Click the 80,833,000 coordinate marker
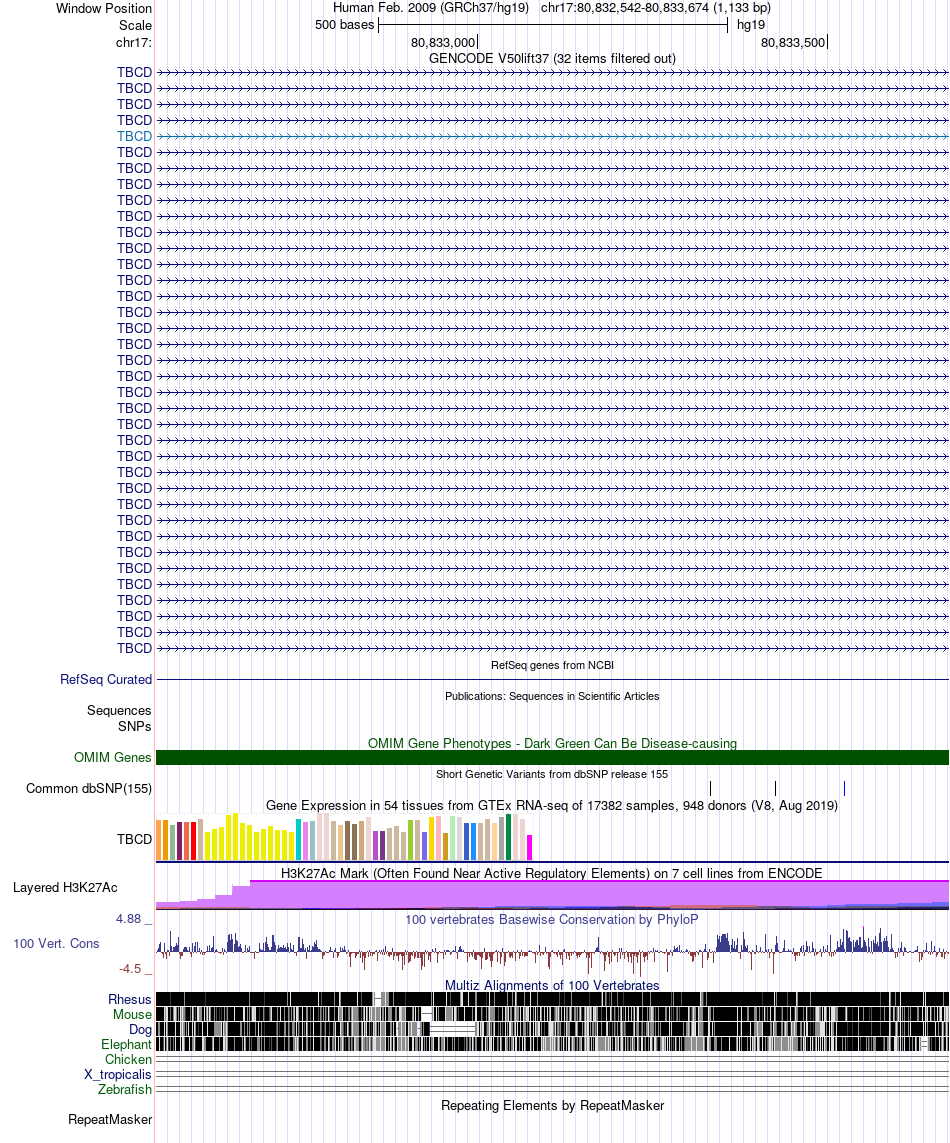The image size is (950, 1143). [443, 43]
